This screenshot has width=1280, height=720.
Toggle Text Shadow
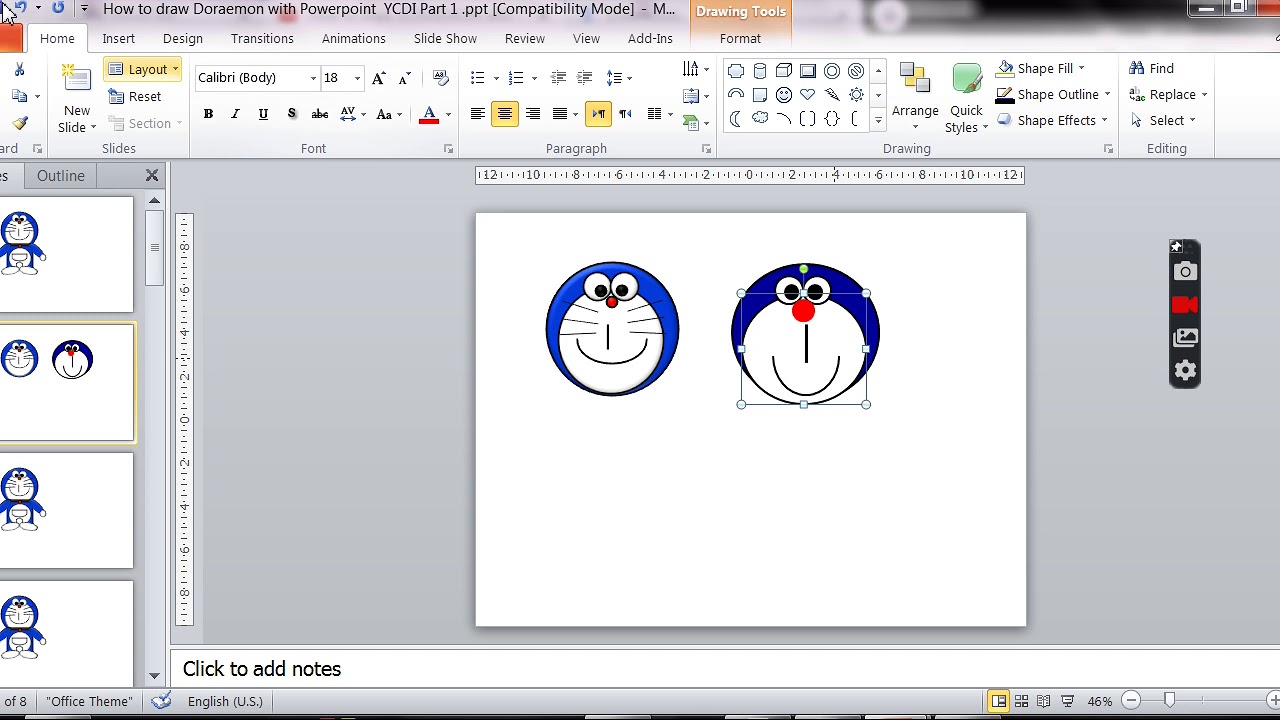[291, 114]
